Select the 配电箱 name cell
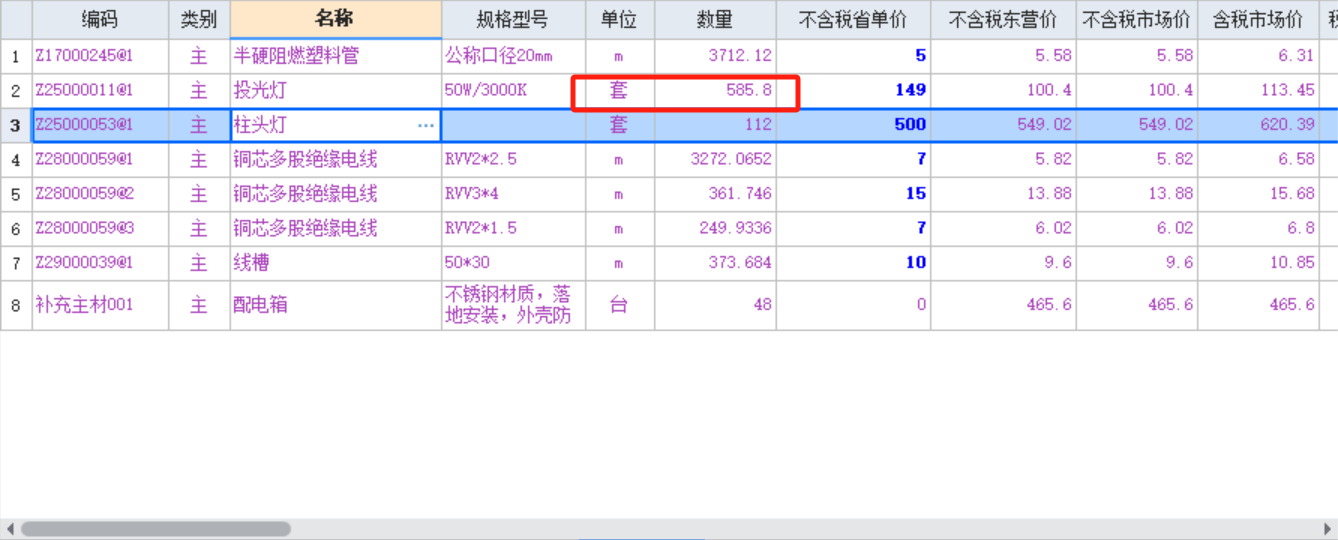The width and height of the screenshot is (1338, 540). click(335, 305)
